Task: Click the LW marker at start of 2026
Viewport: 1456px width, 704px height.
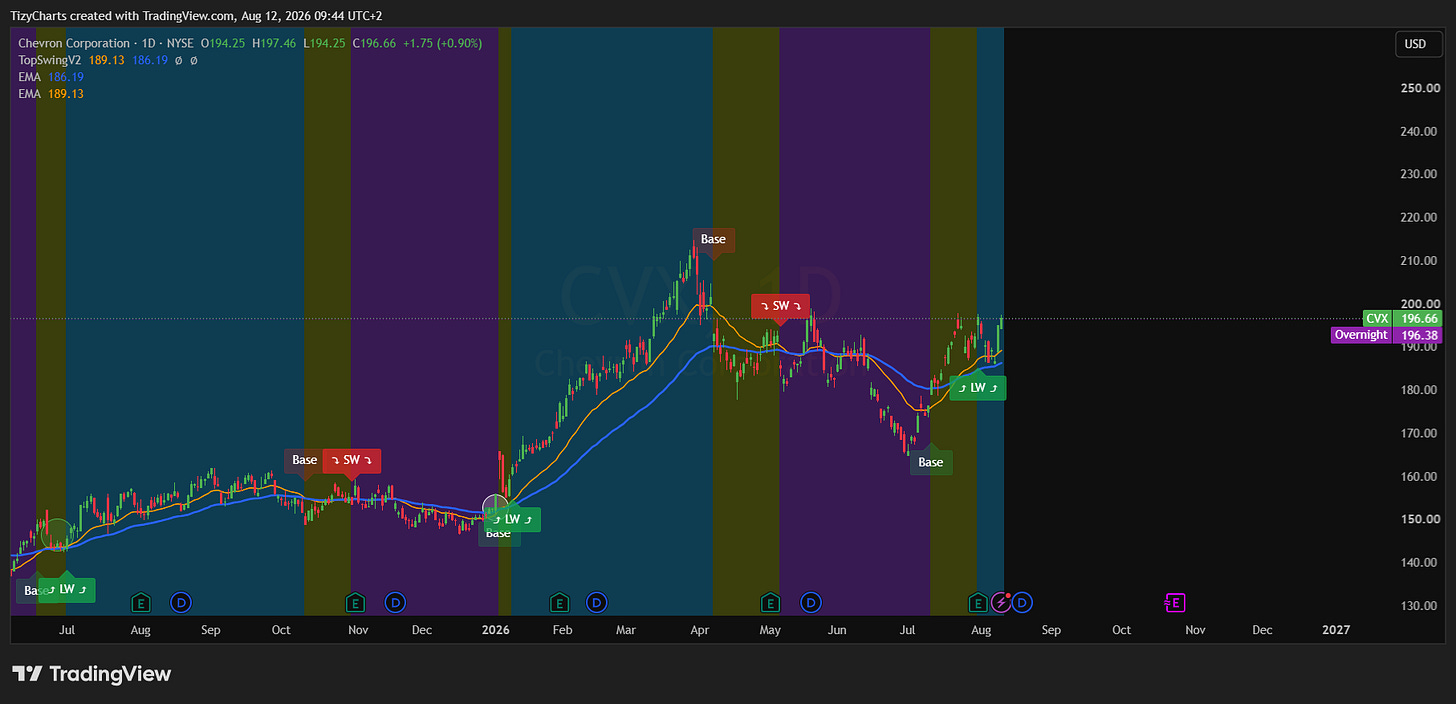Action: [x=512, y=520]
